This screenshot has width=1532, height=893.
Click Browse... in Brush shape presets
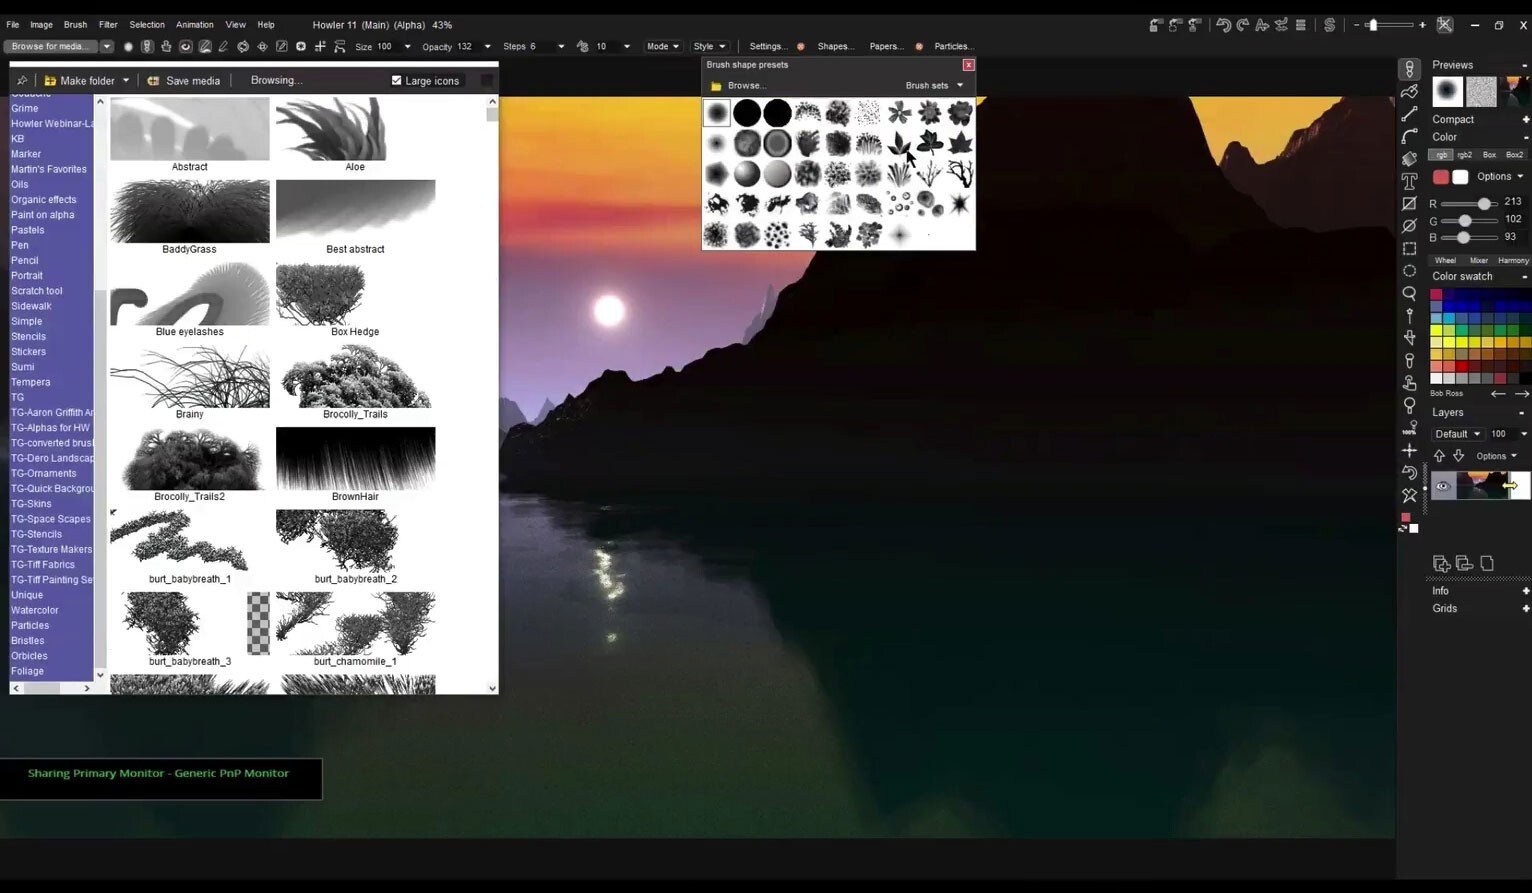click(737, 86)
